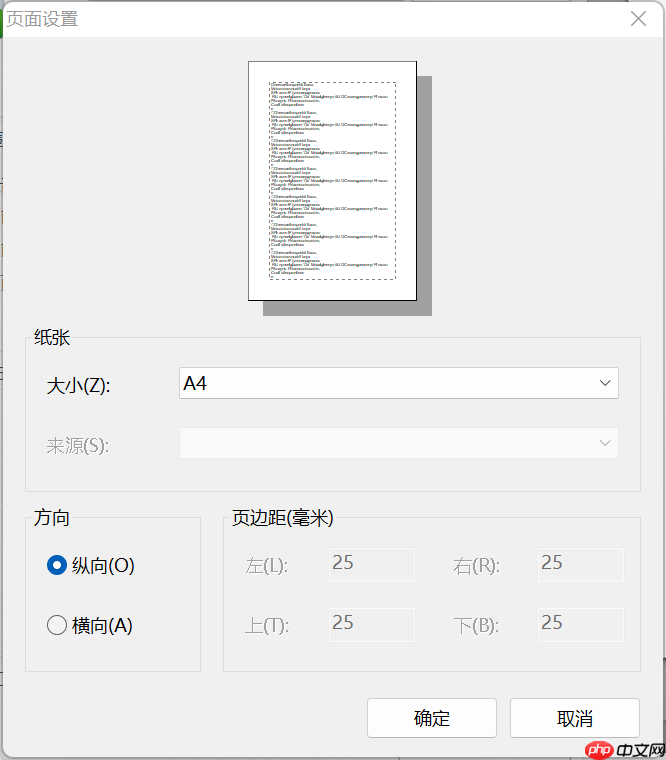This screenshot has height=760, width=666.
Task: Click the 右(R) right margin field
Action: (x=581, y=565)
